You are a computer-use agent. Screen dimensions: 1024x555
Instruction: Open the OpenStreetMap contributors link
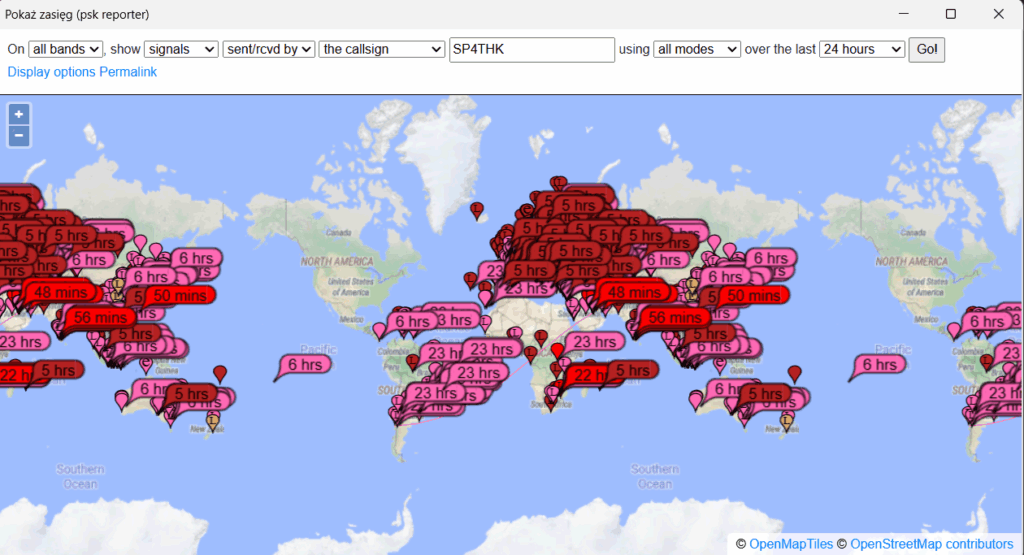pyautogui.click(x=931, y=544)
